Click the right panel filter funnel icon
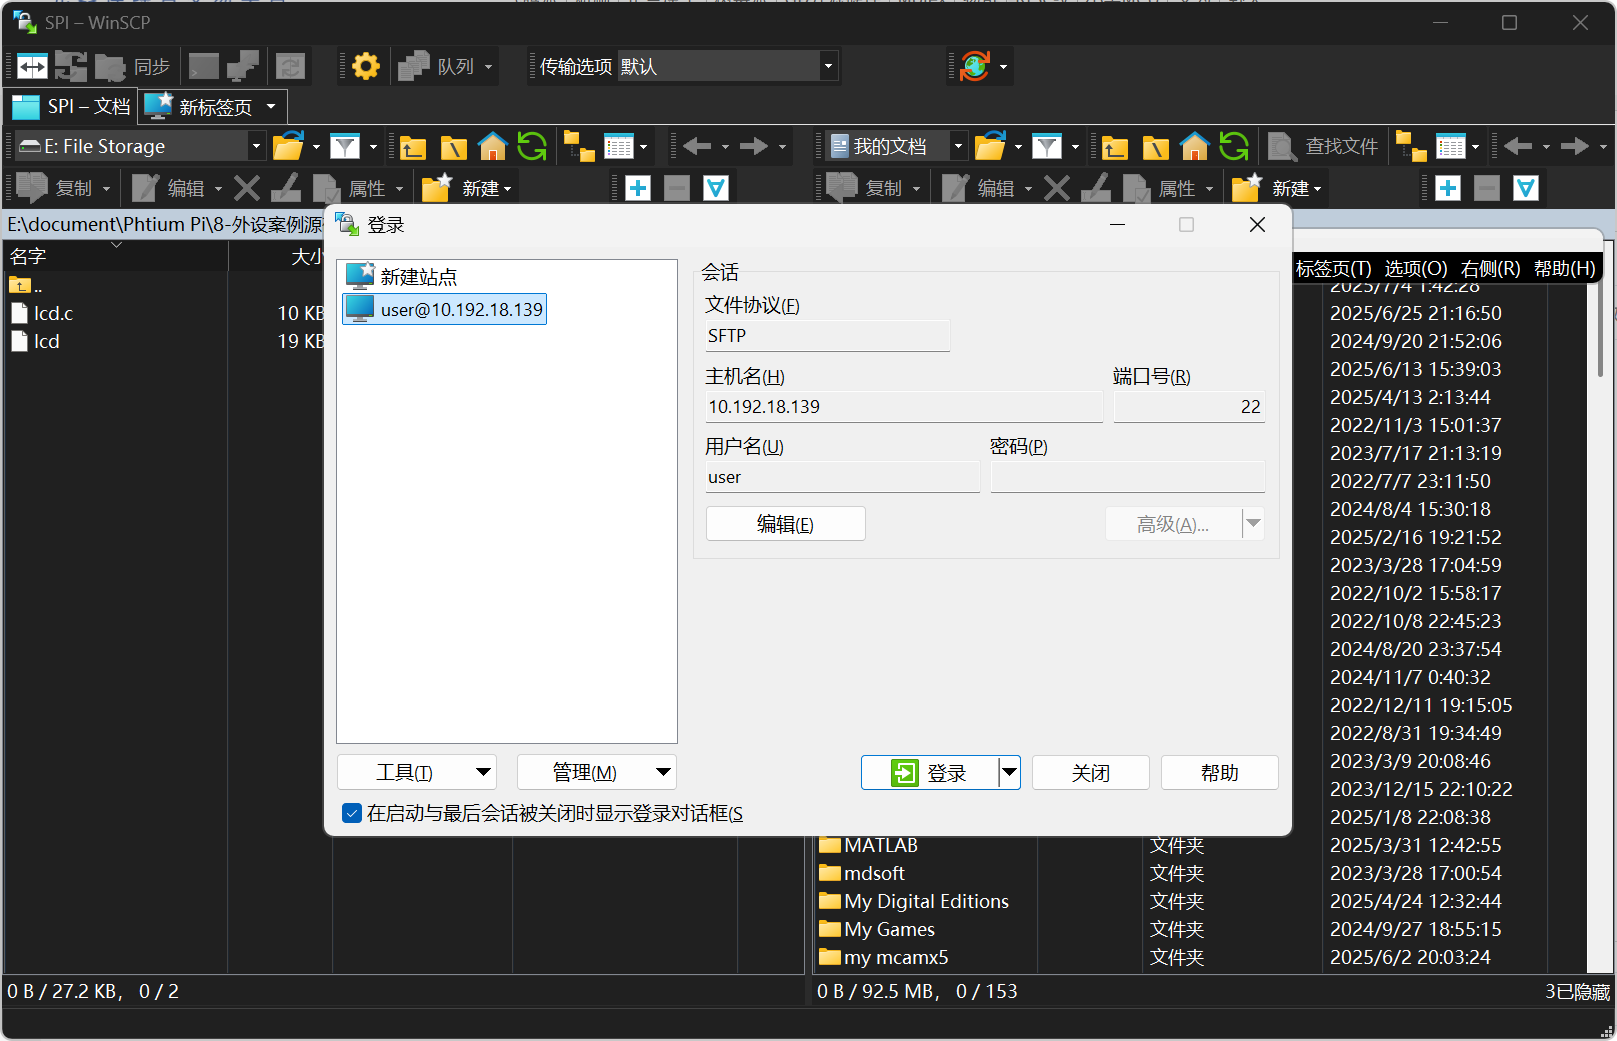This screenshot has height=1041, width=1617. 1047,146
